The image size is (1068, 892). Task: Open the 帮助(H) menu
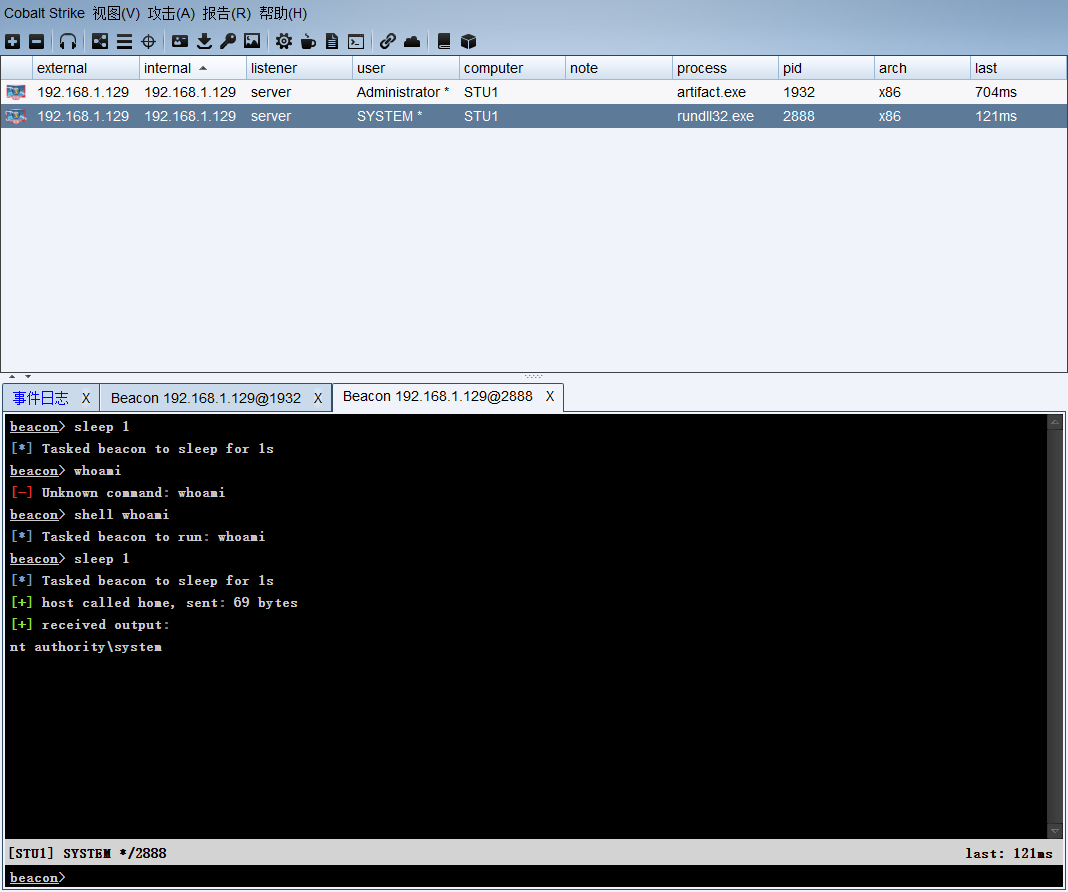(283, 13)
